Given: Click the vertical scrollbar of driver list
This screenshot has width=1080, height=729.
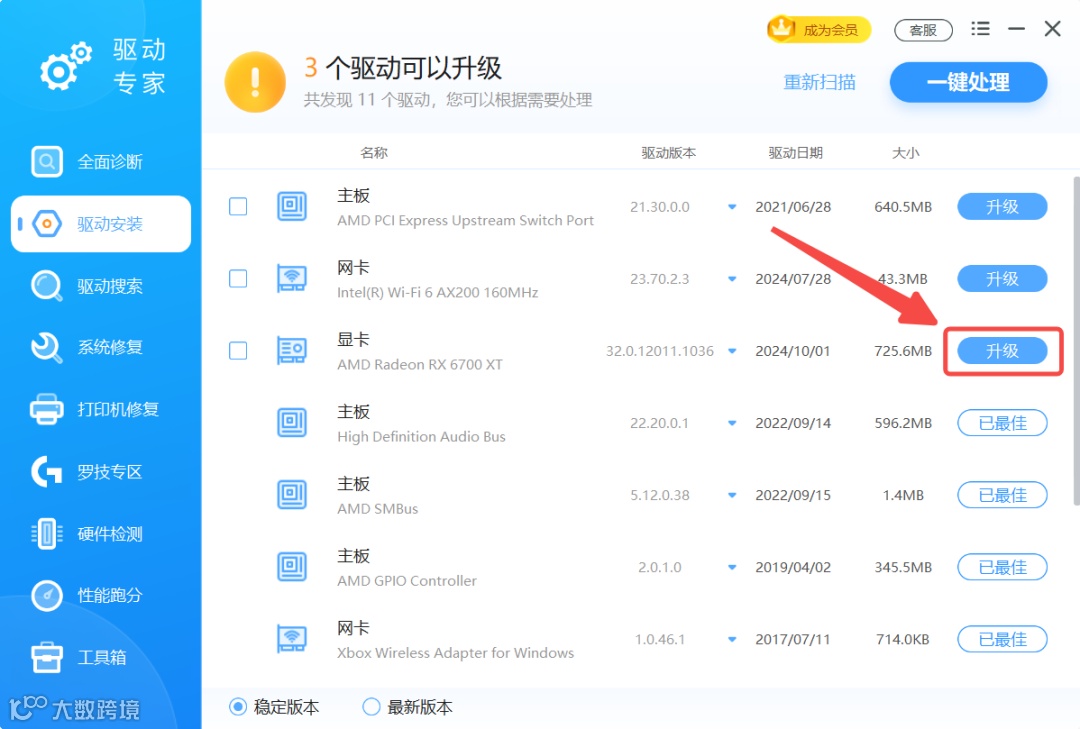Looking at the screenshot, I should (x=1076, y=341).
